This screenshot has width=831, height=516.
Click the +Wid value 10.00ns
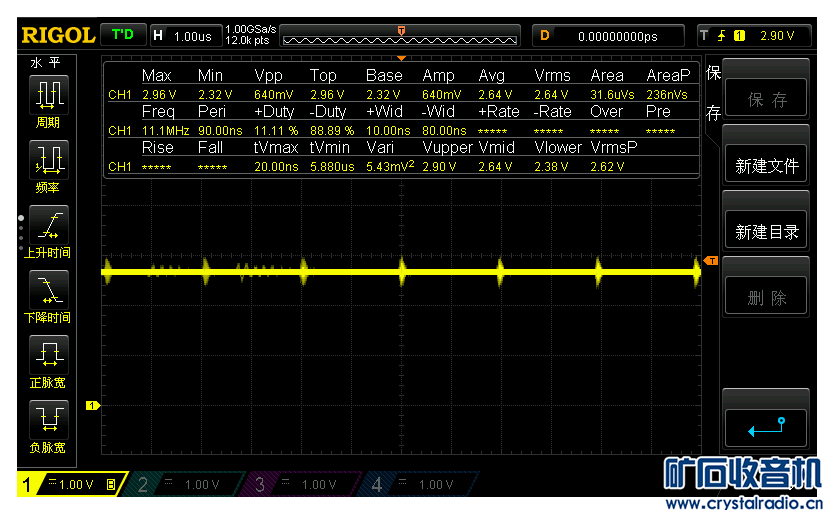[x=388, y=130]
